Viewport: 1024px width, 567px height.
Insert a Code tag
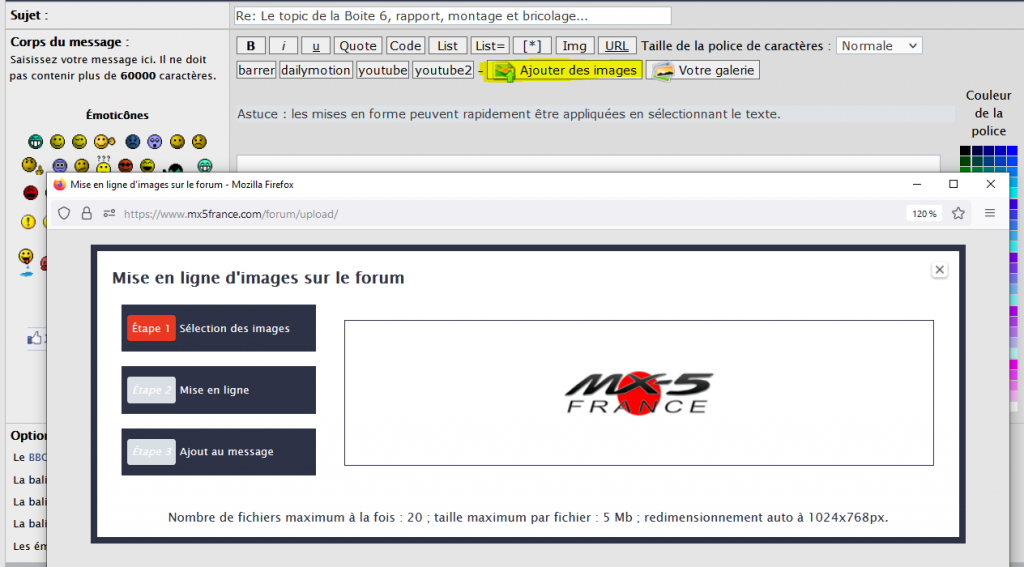[406, 46]
